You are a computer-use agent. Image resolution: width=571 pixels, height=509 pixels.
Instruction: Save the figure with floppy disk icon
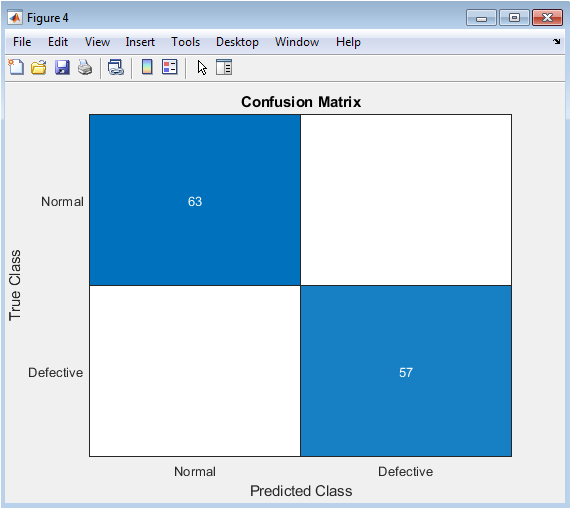point(62,67)
